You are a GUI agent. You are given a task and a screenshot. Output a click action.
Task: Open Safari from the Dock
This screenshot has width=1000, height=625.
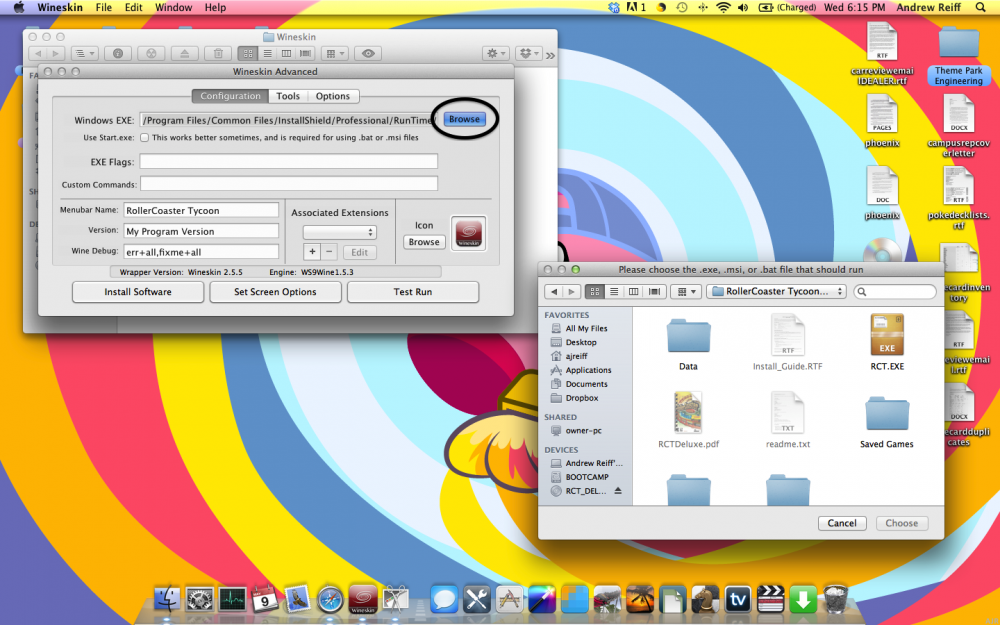[330, 599]
